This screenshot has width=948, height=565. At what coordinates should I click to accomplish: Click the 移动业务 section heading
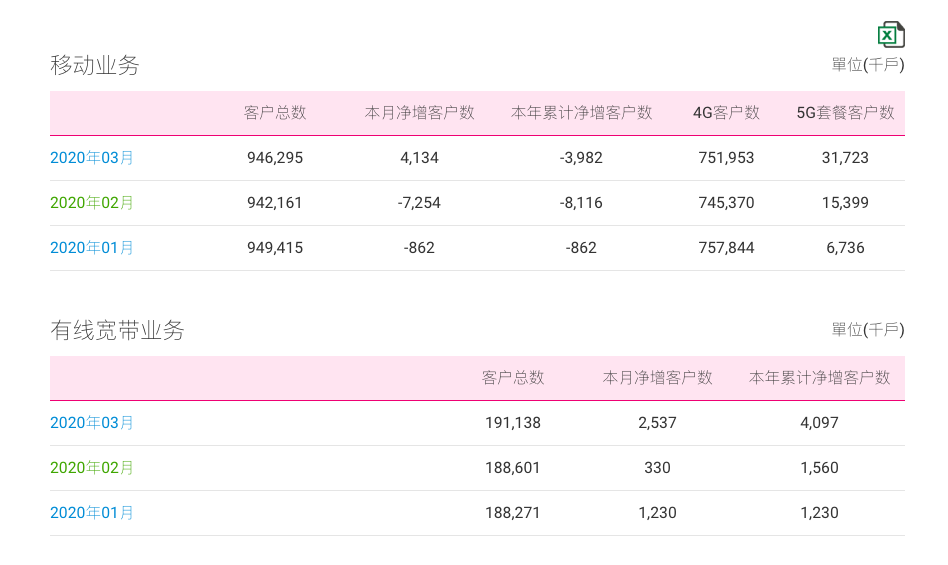click(95, 65)
